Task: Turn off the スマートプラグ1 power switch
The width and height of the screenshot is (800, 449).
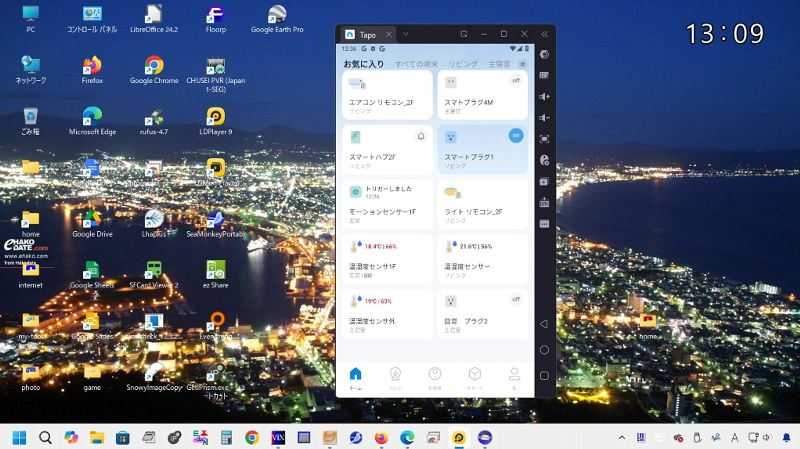Action: click(516, 135)
